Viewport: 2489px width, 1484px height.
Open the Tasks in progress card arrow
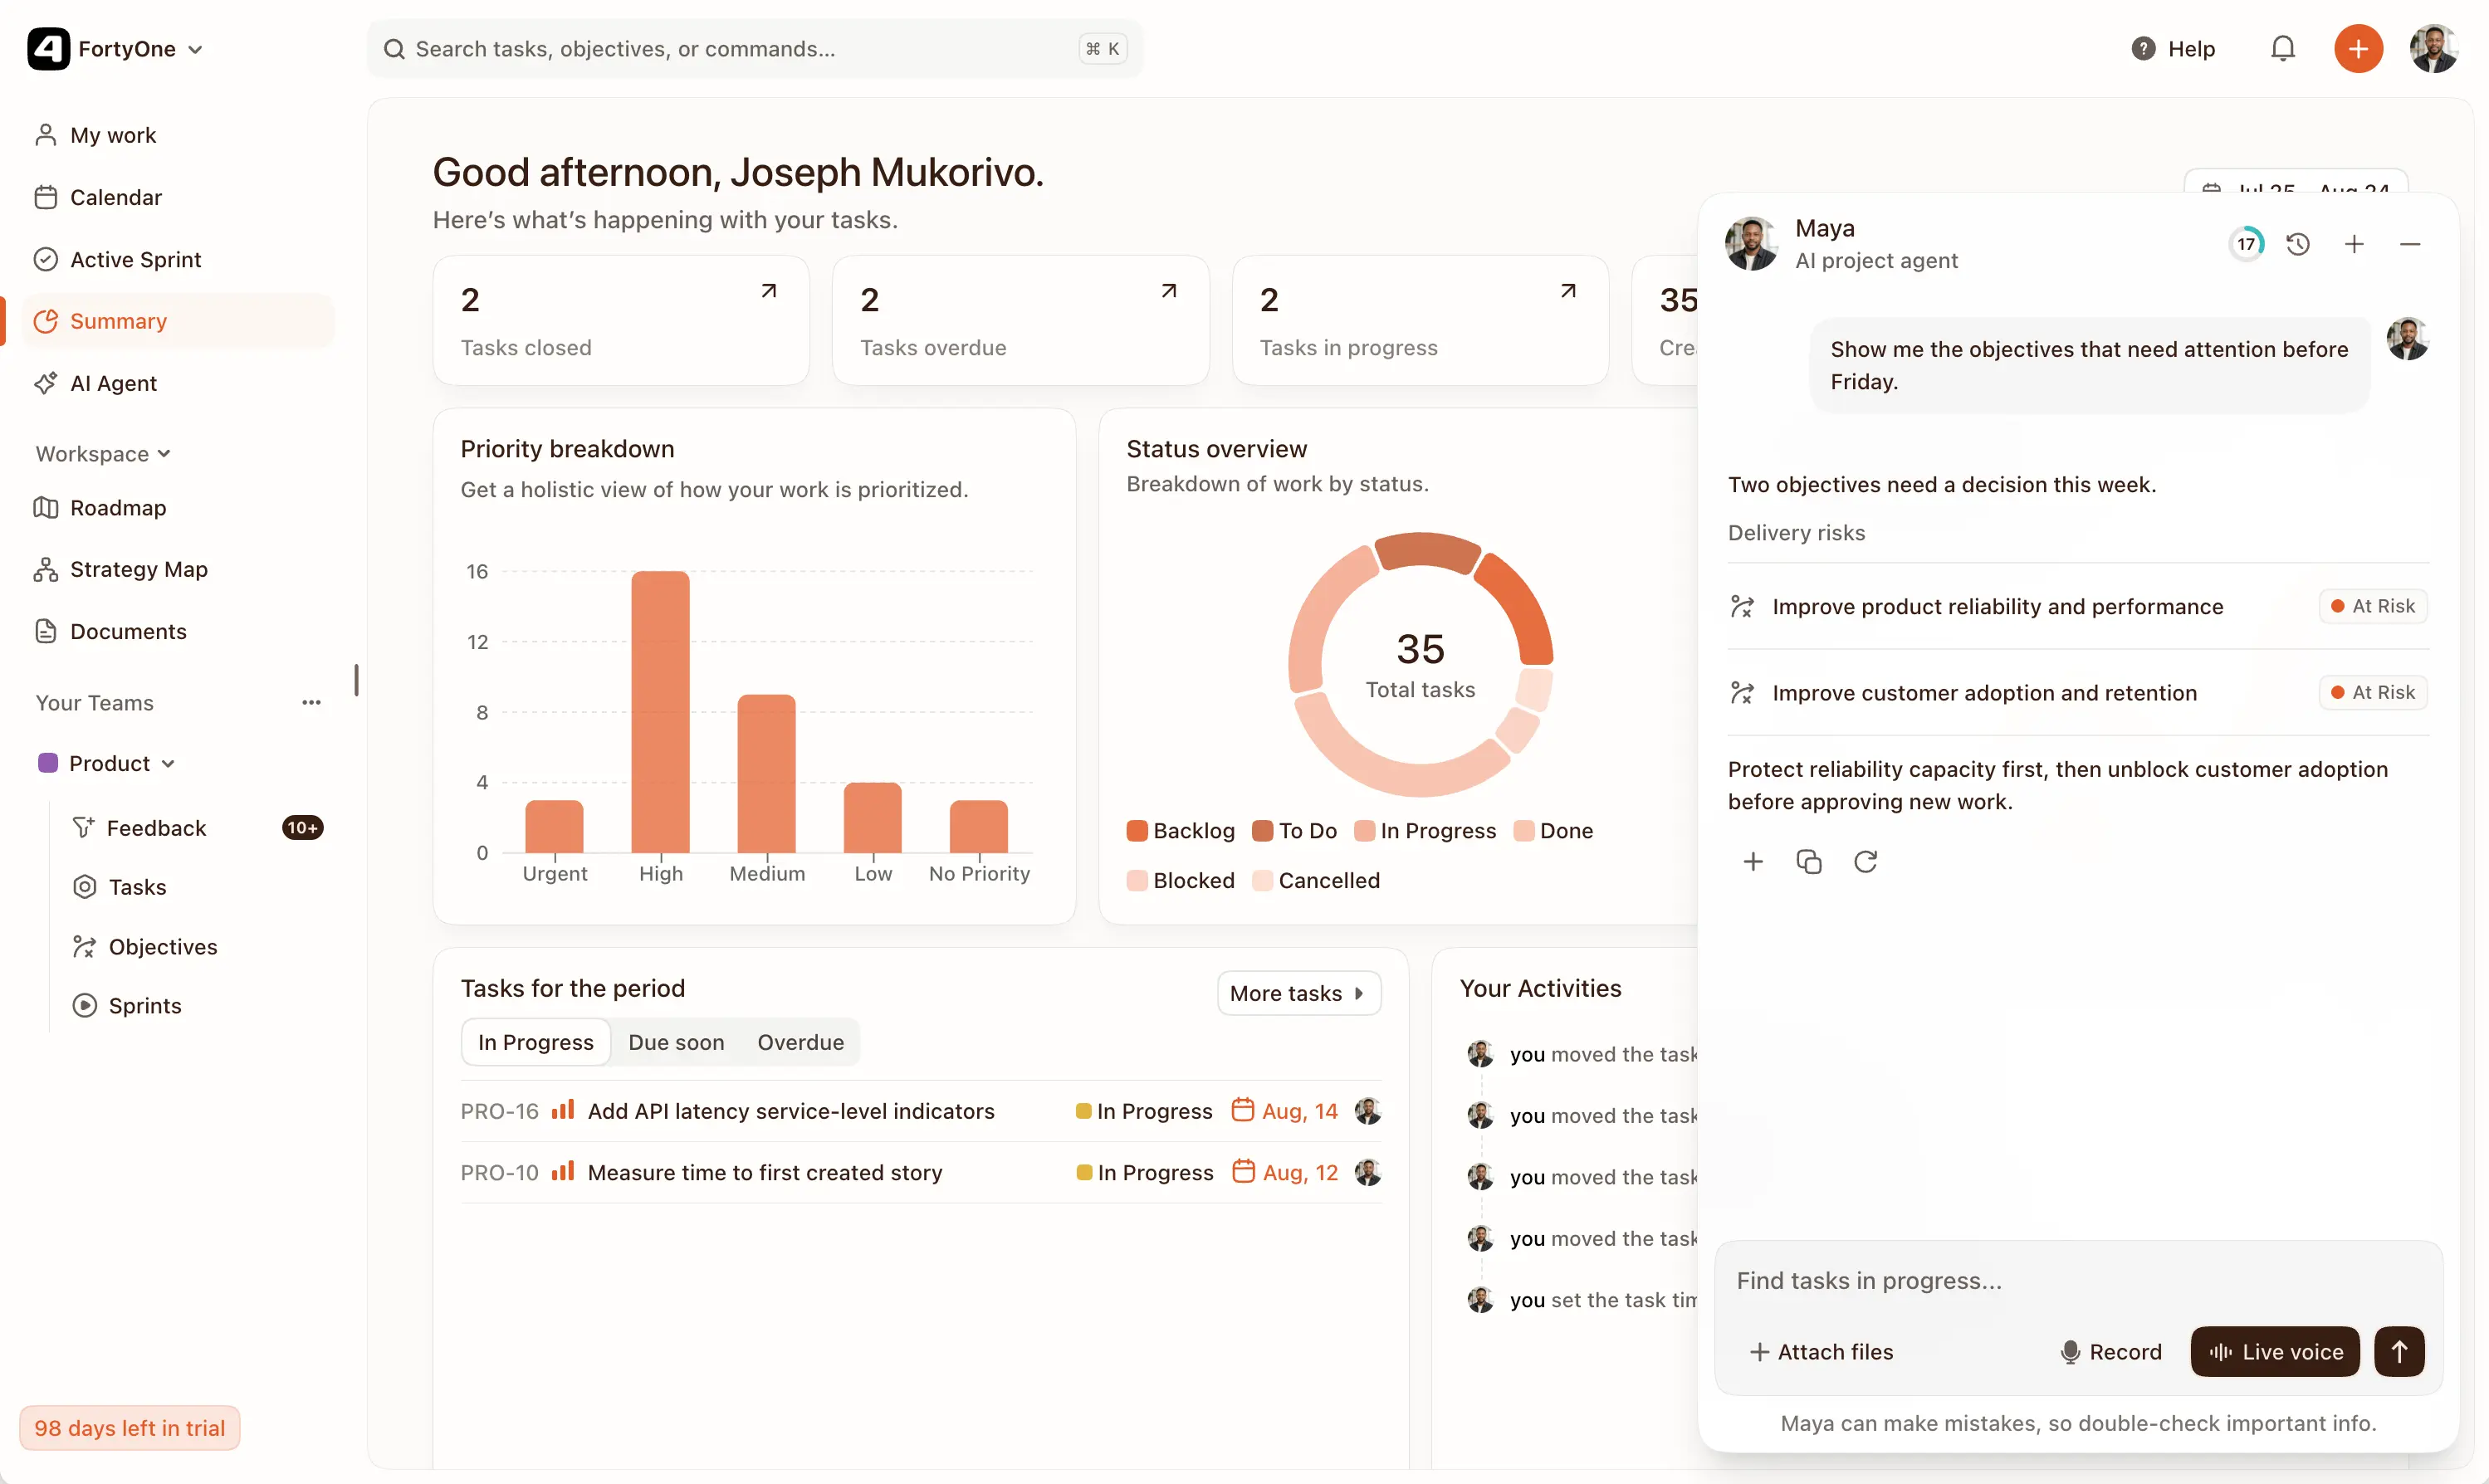[x=1568, y=291]
